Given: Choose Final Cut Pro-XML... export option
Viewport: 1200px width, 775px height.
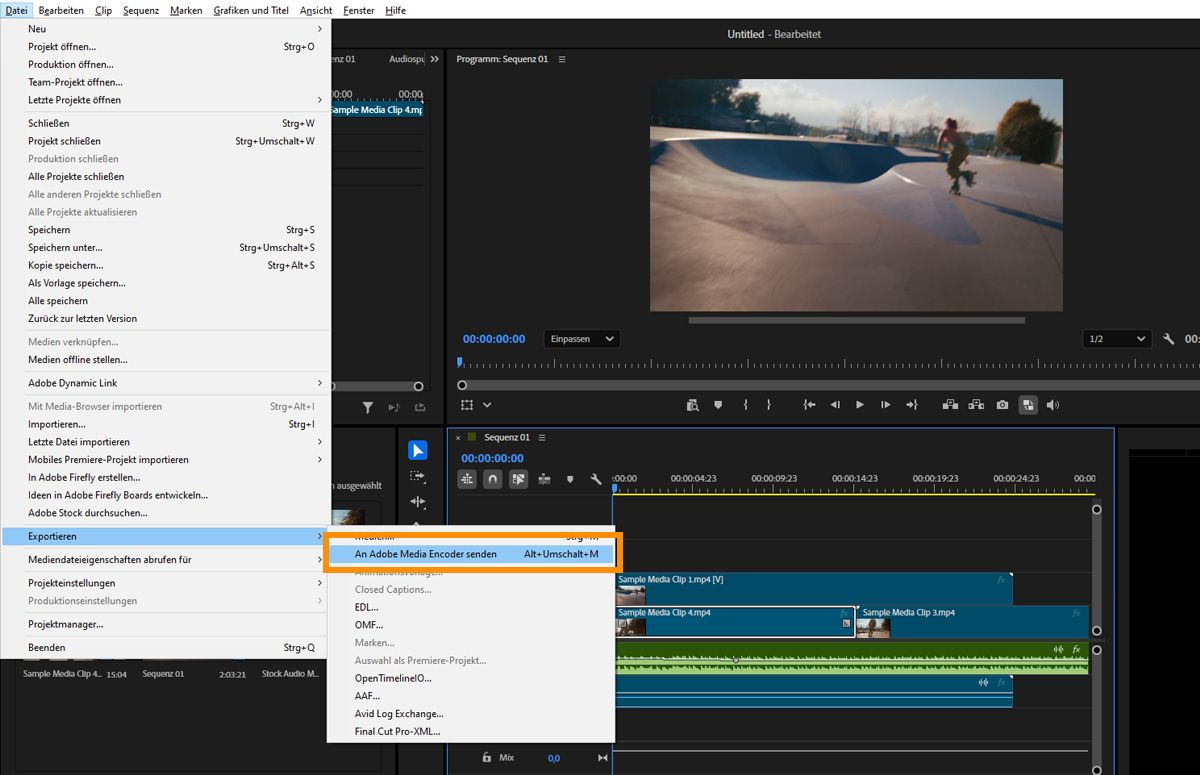Looking at the screenshot, I should (470, 732).
